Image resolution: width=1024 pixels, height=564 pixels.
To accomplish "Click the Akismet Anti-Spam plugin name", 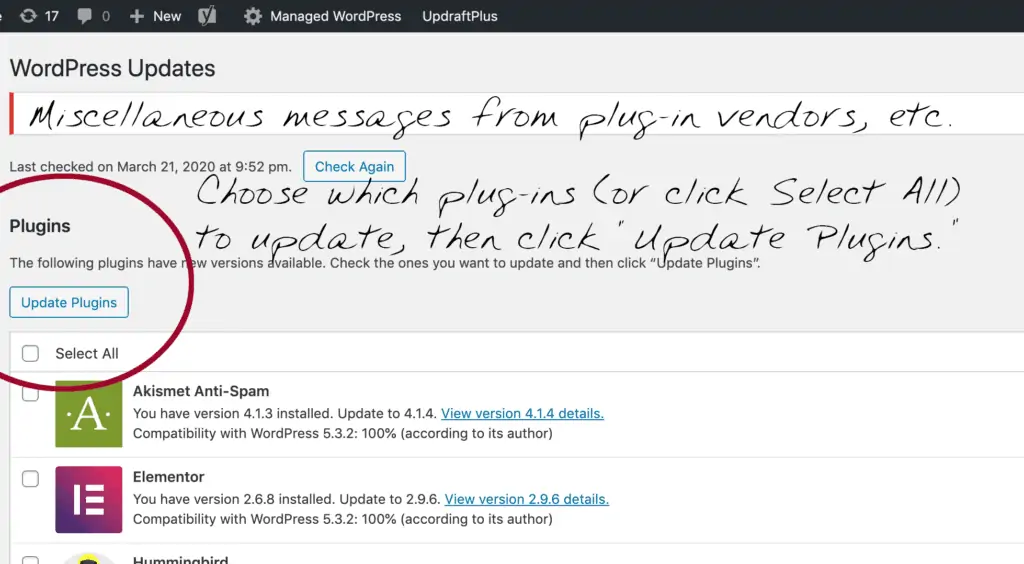I will tap(201, 391).
